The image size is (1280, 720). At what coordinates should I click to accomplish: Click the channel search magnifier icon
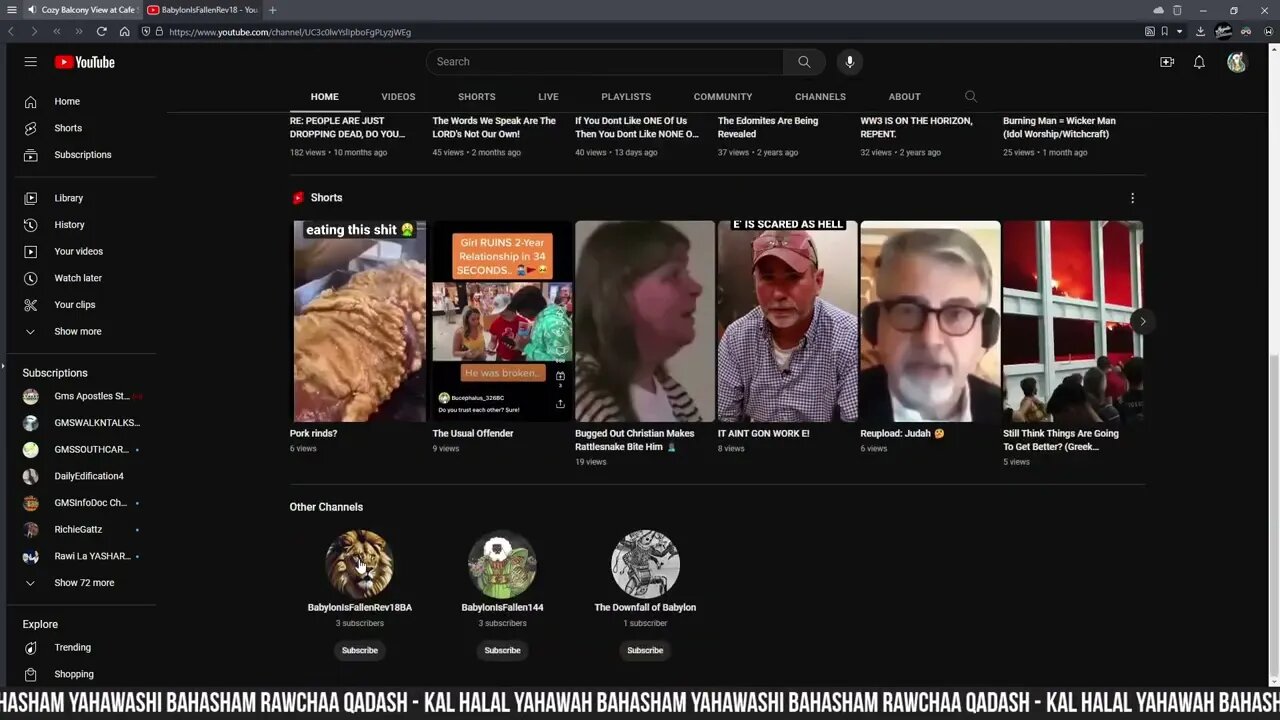[x=970, y=97]
